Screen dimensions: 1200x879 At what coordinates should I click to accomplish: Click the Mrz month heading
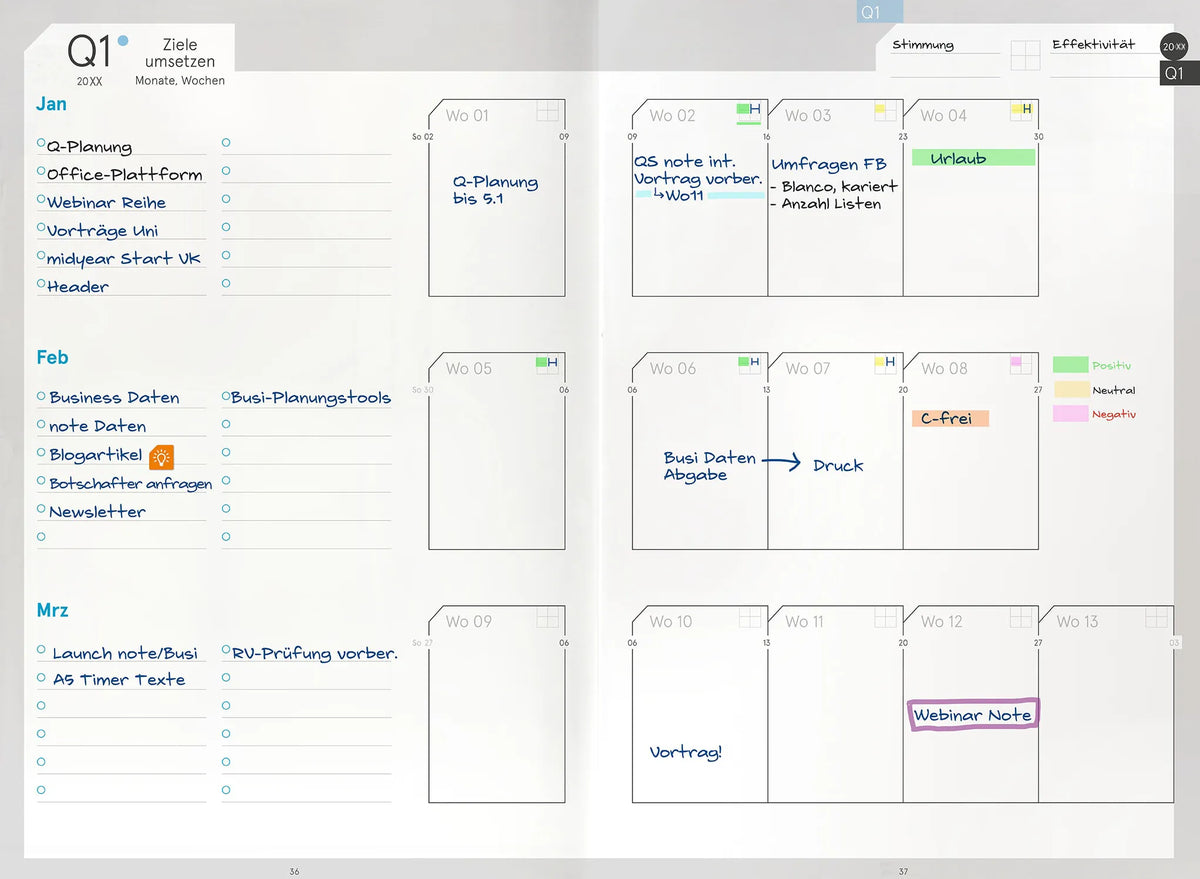tap(52, 610)
